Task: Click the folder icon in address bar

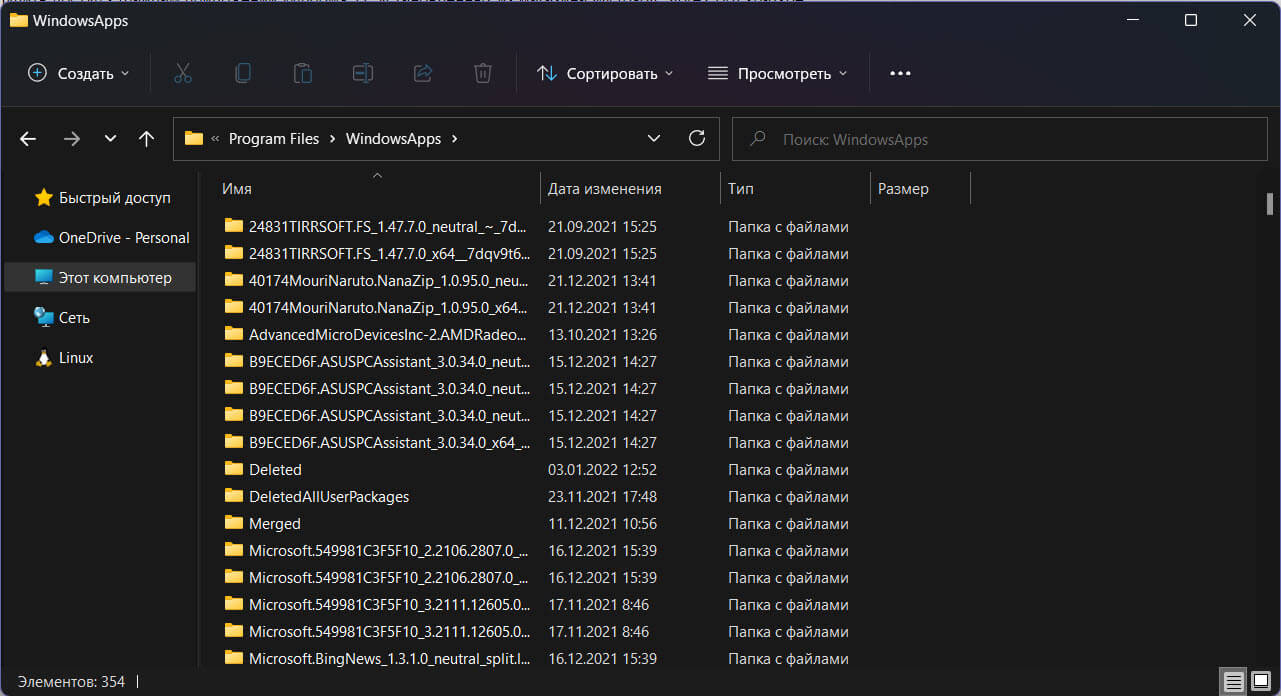Action: point(194,138)
